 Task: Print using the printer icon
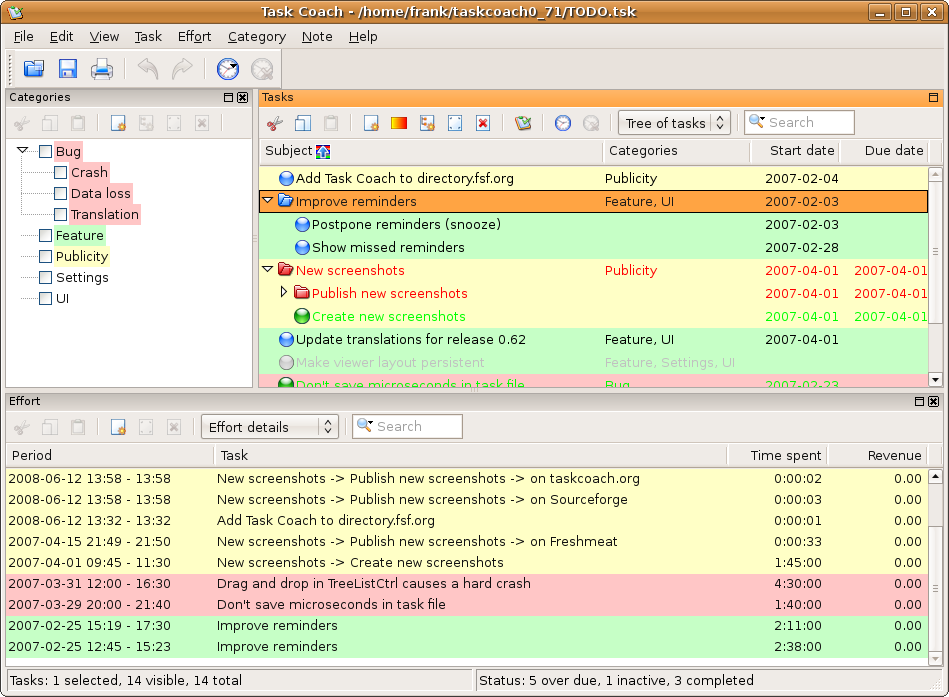click(x=102, y=69)
